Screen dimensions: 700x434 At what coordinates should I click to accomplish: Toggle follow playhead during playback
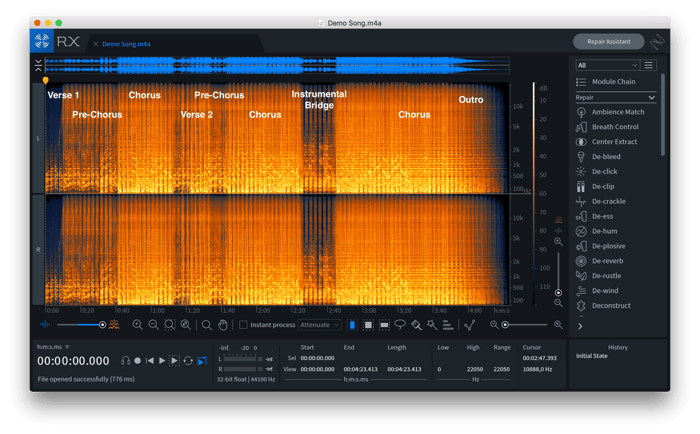coord(202,361)
